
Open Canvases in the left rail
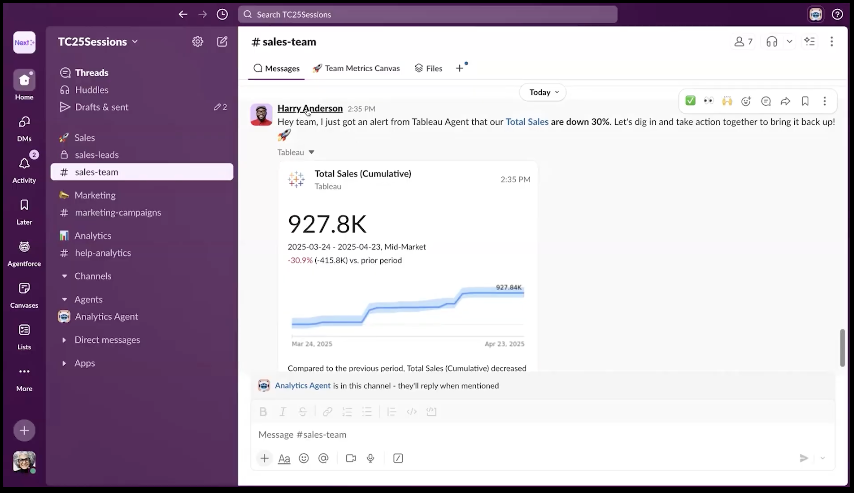[24, 295]
